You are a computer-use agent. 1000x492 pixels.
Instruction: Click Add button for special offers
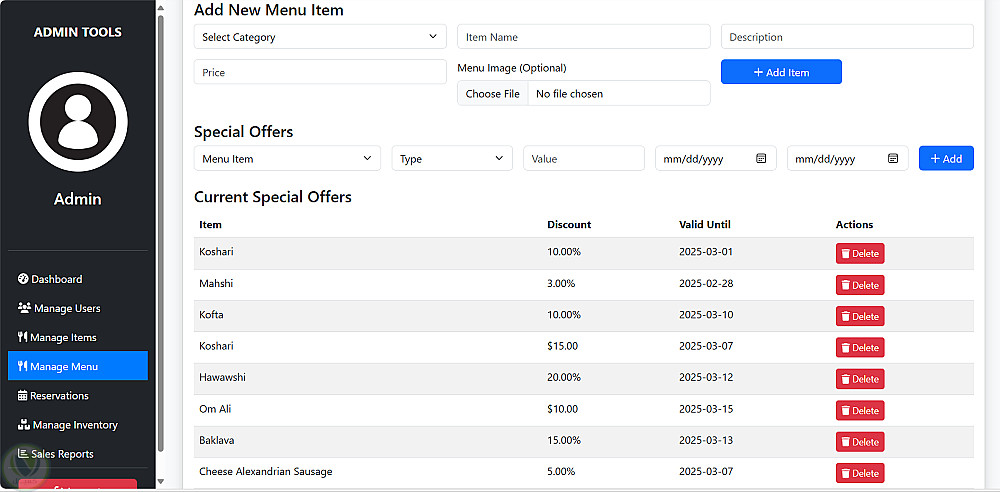(946, 159)
